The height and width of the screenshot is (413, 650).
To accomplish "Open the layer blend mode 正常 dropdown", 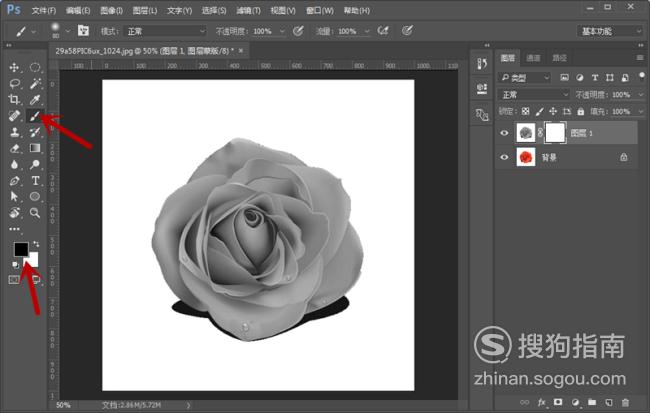I will (534, 95).
